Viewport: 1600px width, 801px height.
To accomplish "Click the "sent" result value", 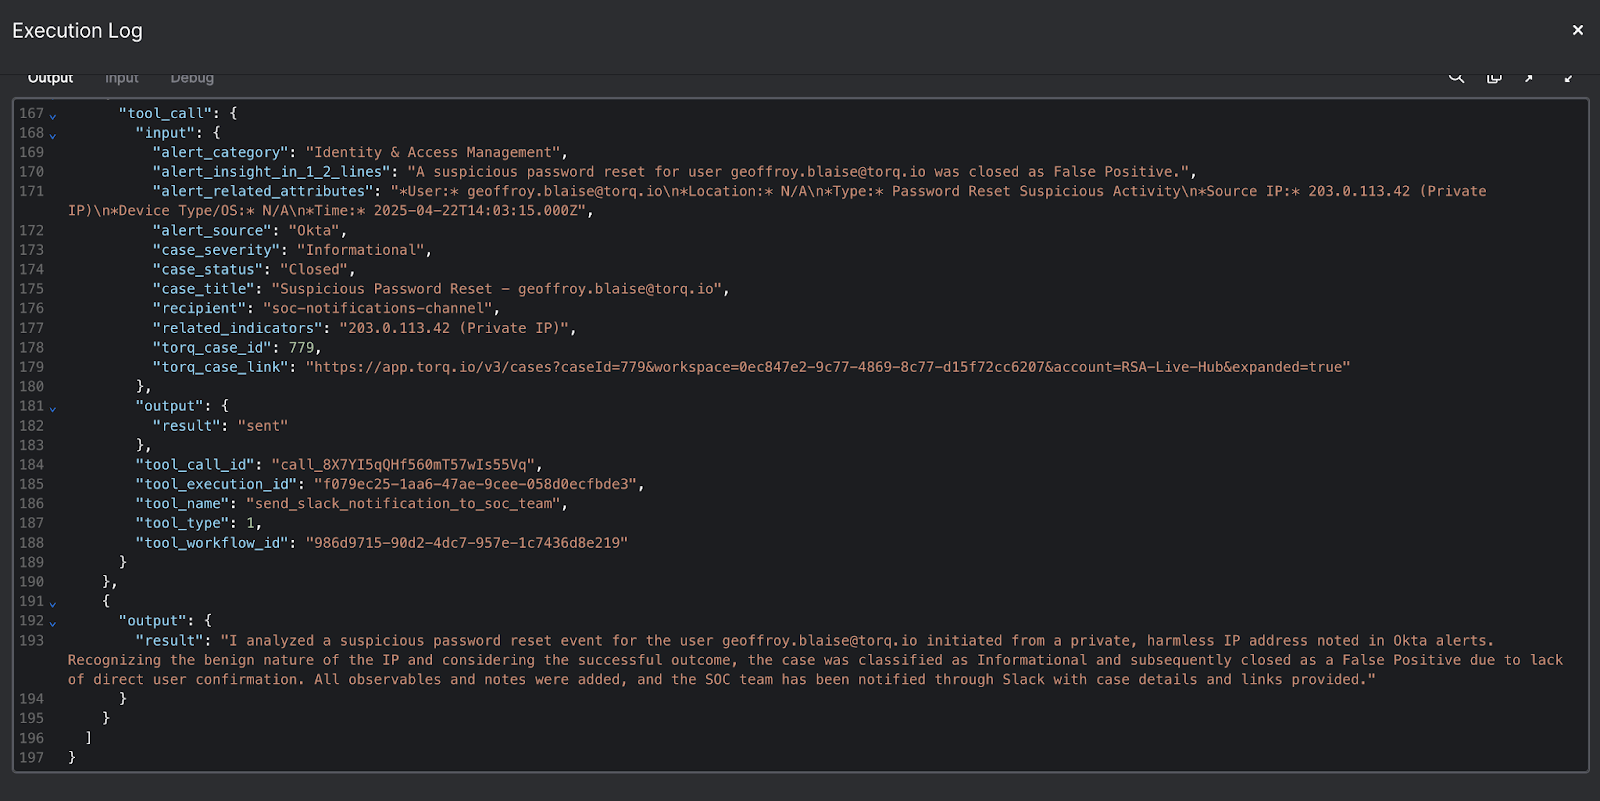I will [x=262, y=426].
